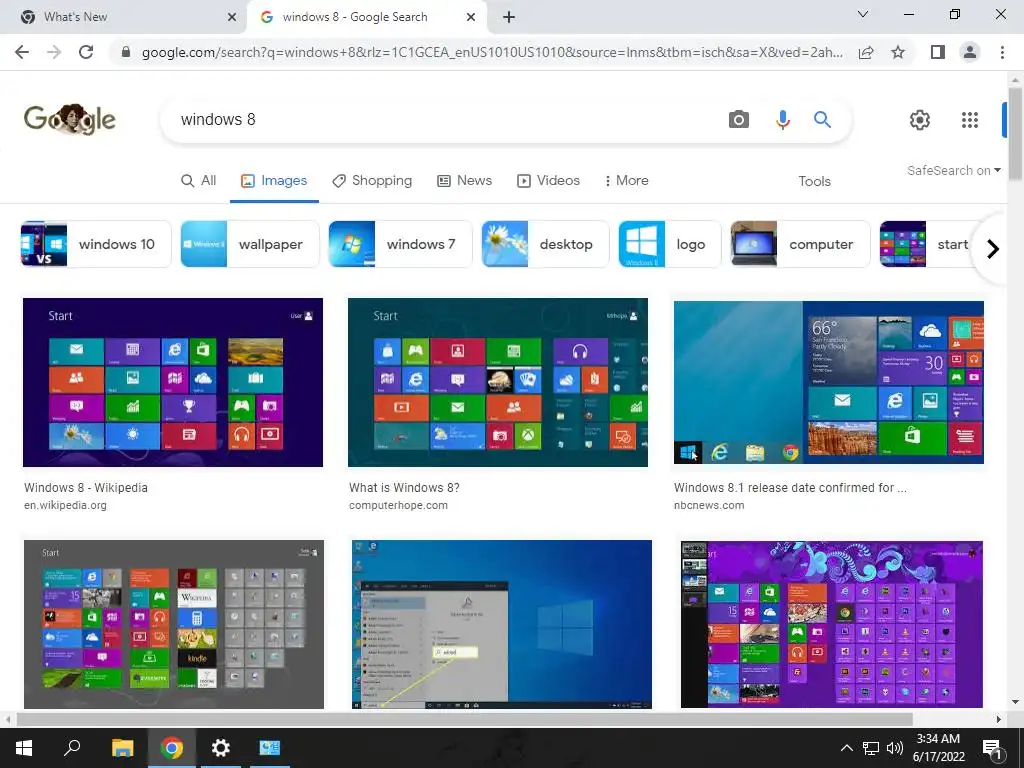Screen dimensions: 1024x768
Task: Select the All results tab
Action: 199,181
